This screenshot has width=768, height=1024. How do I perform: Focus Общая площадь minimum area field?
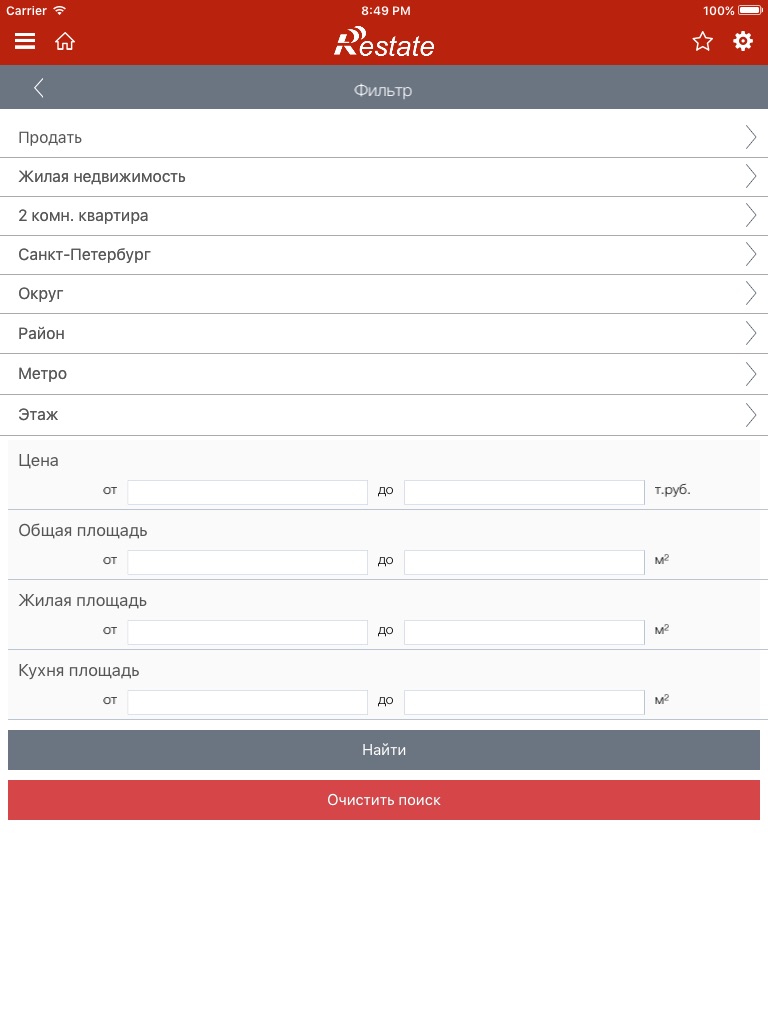247,562
